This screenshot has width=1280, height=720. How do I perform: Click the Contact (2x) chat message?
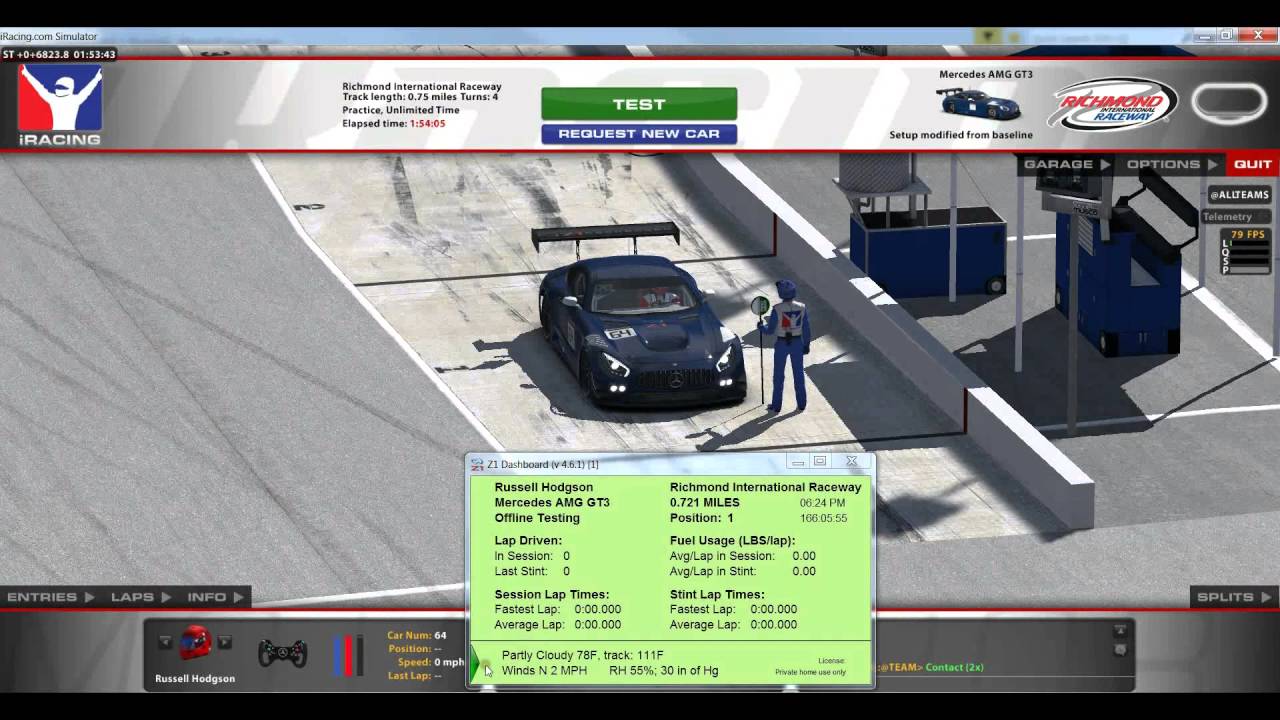pos(954,667)
